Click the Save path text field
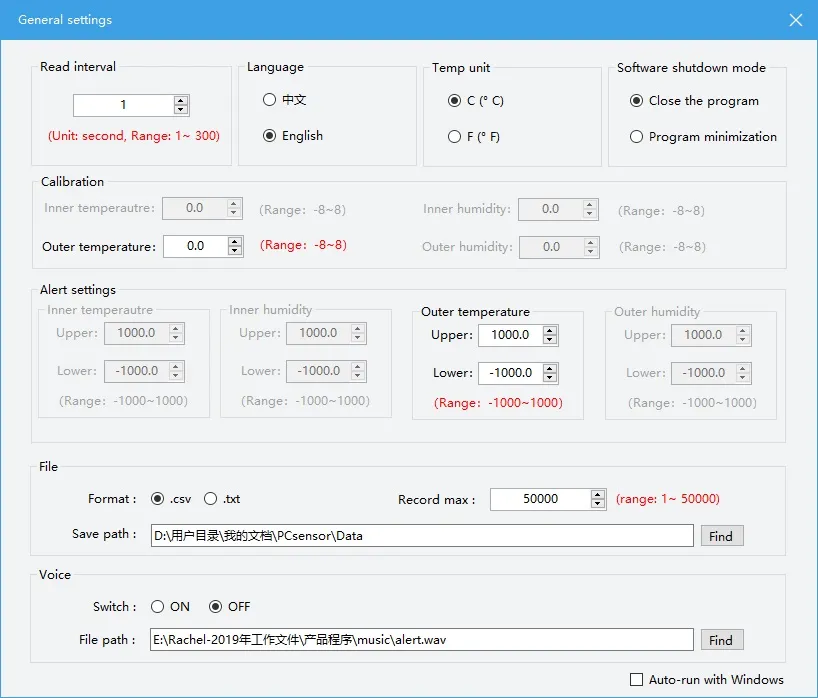 click(x=422, y=536)
